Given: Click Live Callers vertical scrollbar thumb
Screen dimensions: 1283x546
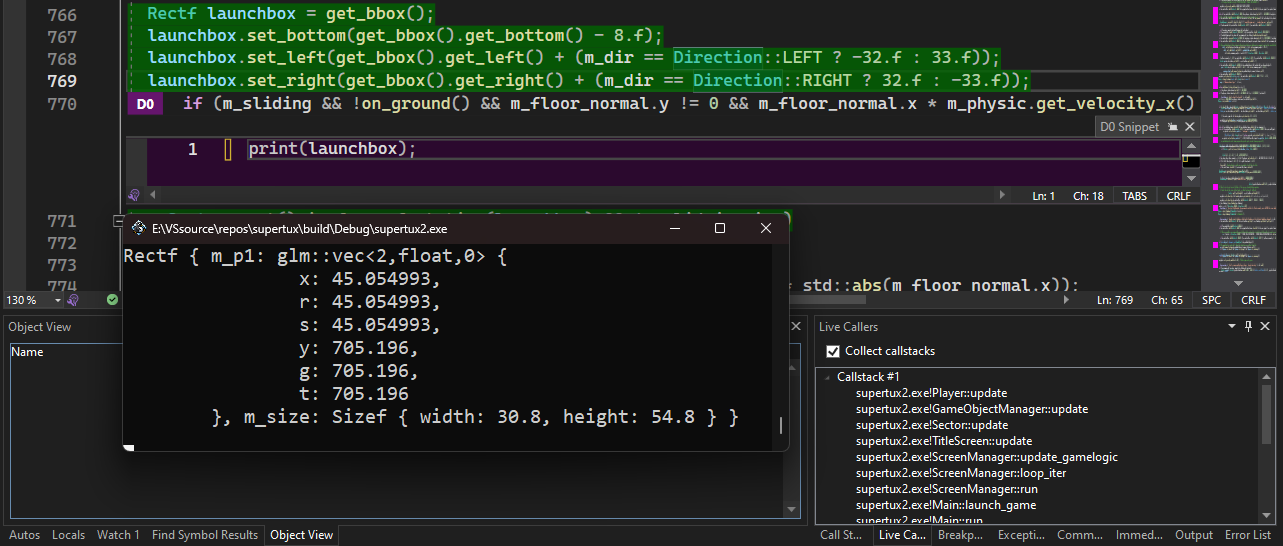Looking at the screenshot, I should (x=1266, y=413).
